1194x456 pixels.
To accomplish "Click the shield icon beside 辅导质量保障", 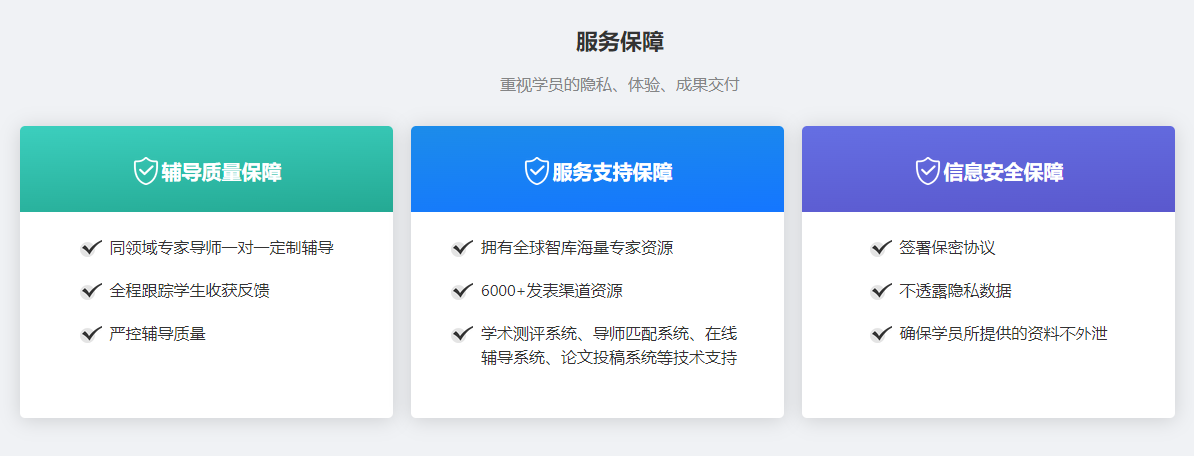I will tap(146, 171).
